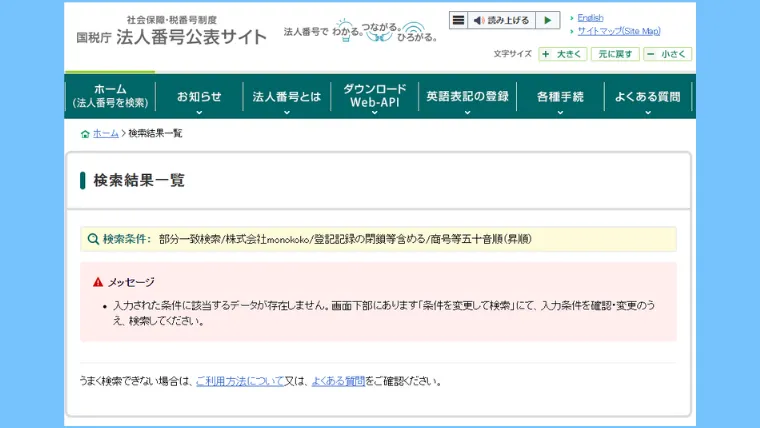Expand the ダウンロード Web-API menu
The width and height of the screenshot is (760, 428).
tap(375, 97)
